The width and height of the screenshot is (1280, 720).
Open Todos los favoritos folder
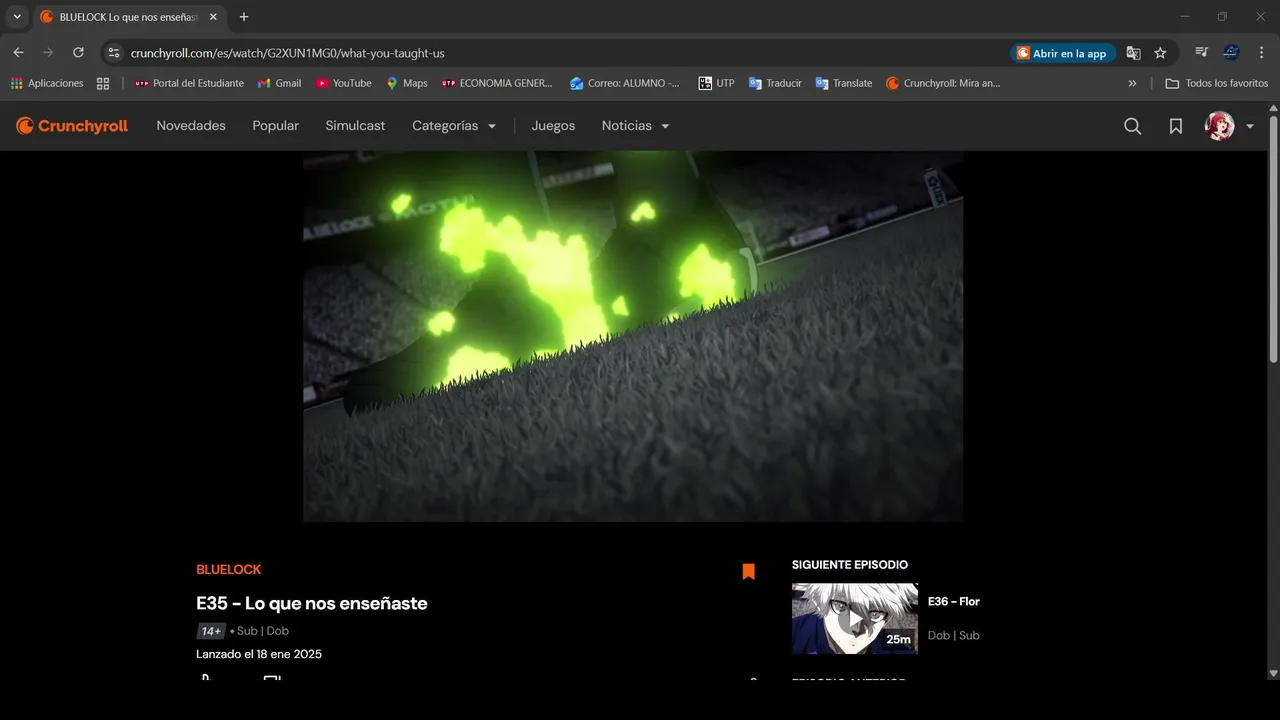[x=1216, y=83]
